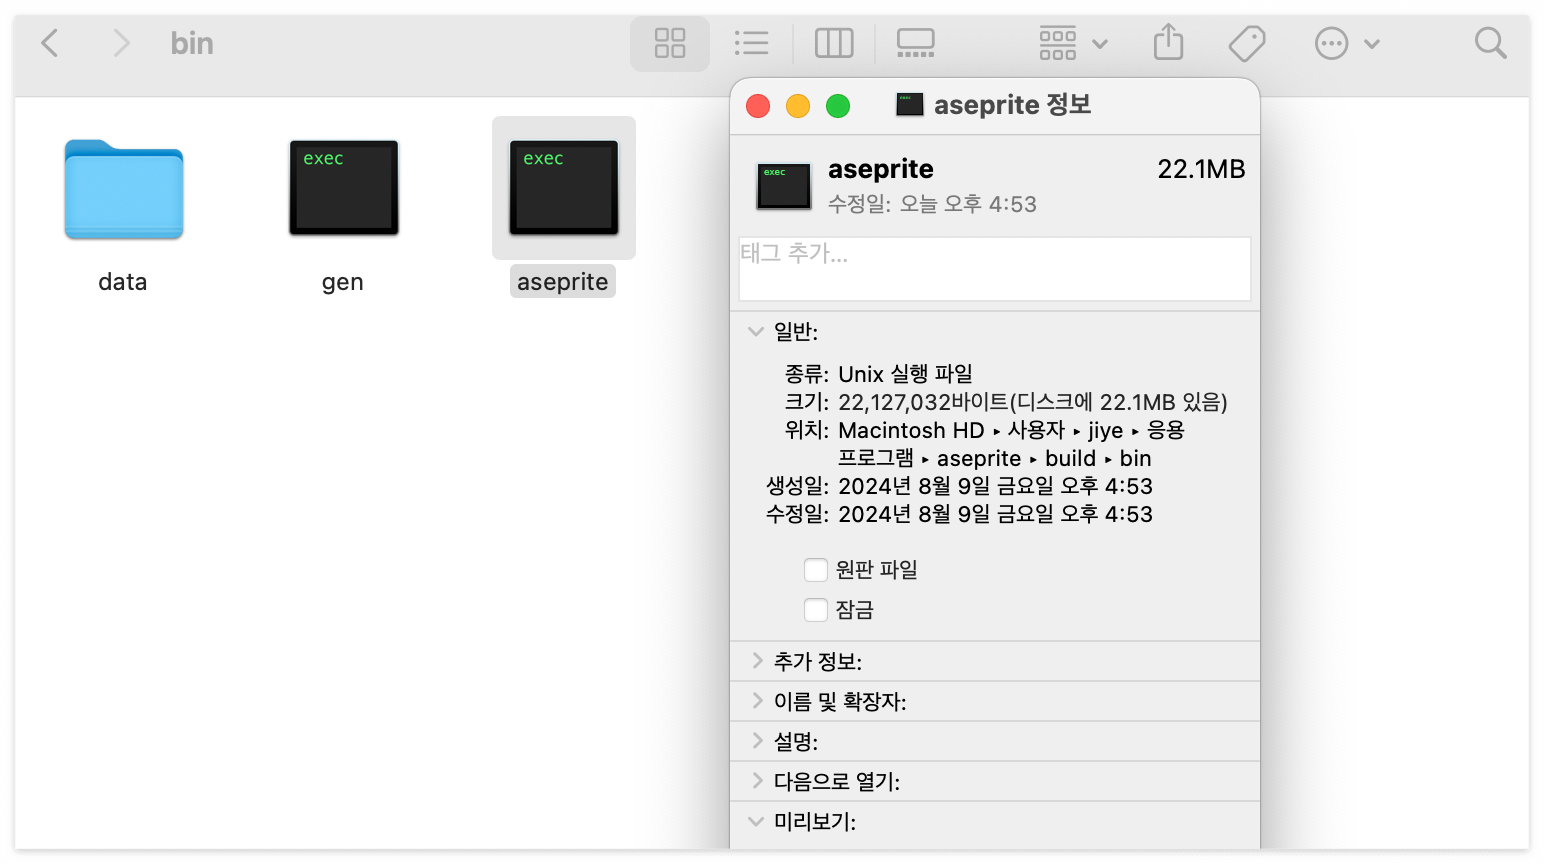
Task: Switch to icon view
Action: click(669, 43)
